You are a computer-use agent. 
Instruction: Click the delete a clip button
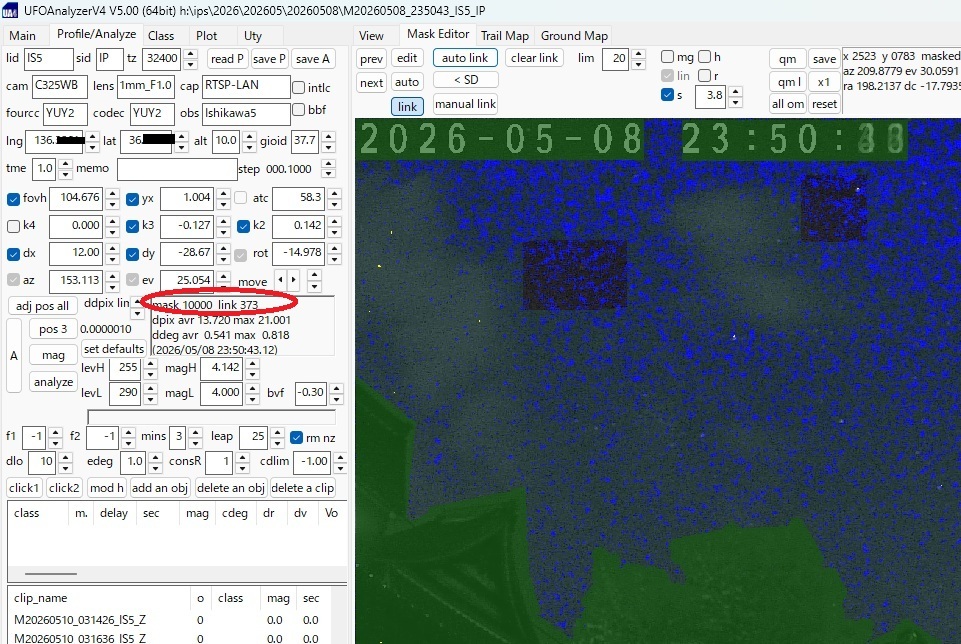302,488
